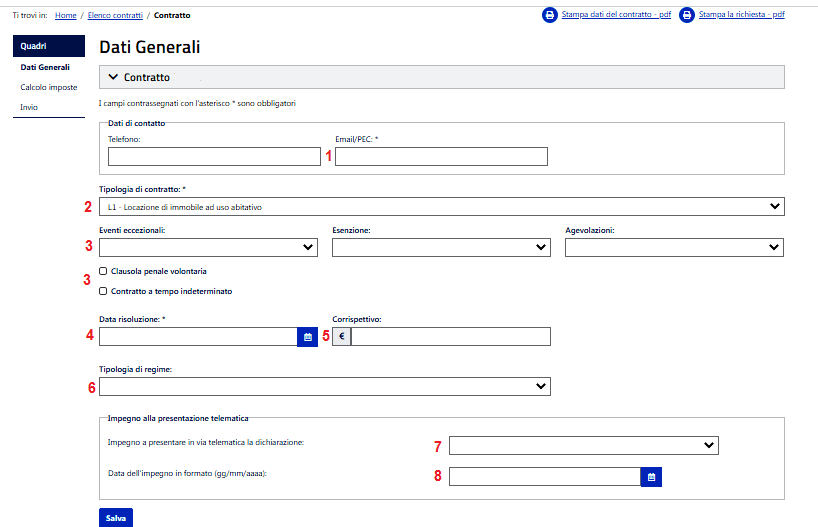Open calendar picker for Data risoluzione
The image size is (818, 527).
(308, 337)
